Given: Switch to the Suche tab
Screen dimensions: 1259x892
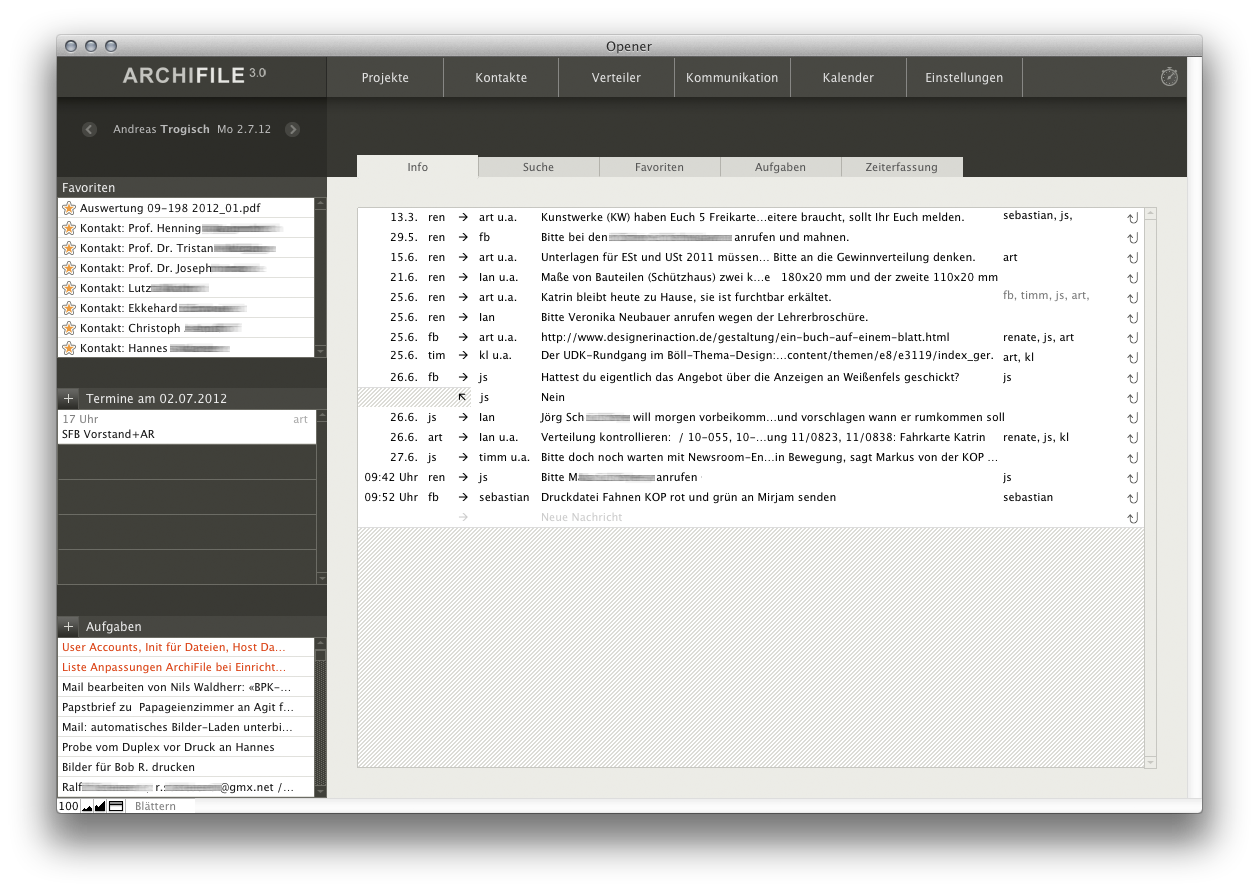Looking at the screenshot, I should 538,167.
